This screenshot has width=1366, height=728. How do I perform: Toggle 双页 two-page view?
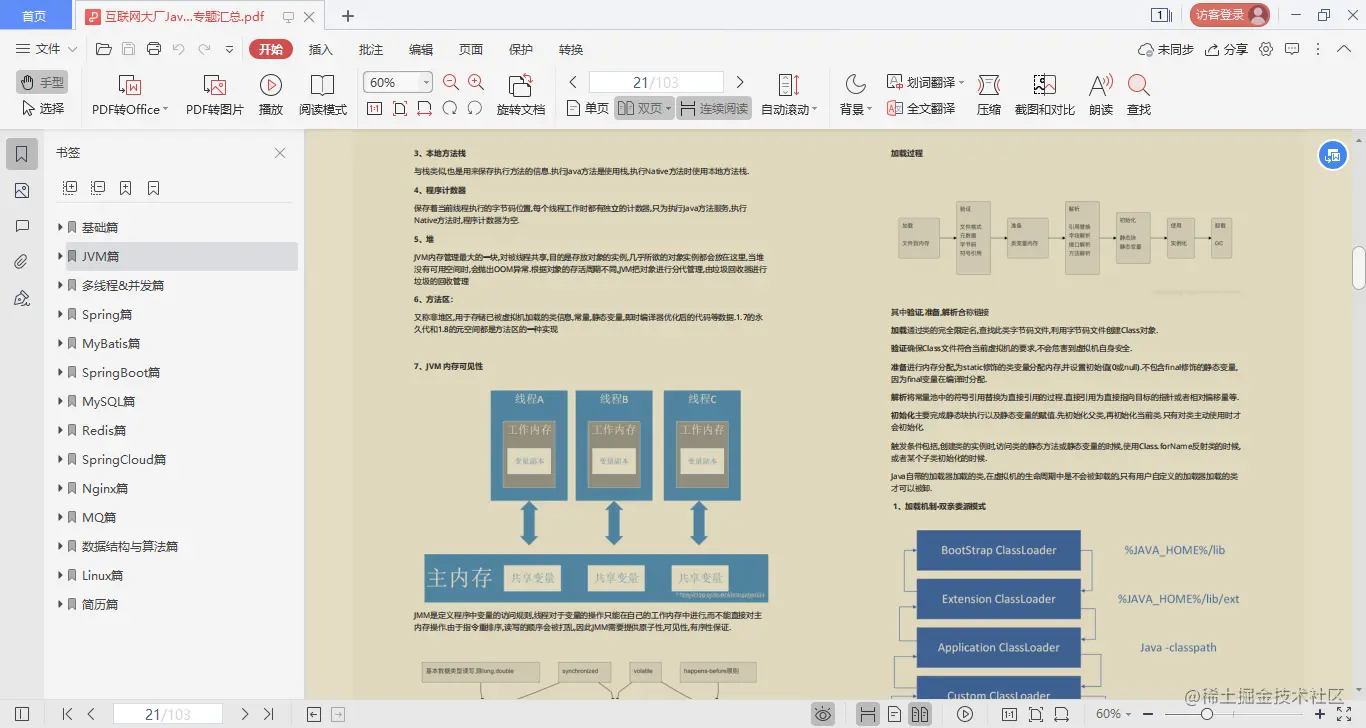point(643,108)
